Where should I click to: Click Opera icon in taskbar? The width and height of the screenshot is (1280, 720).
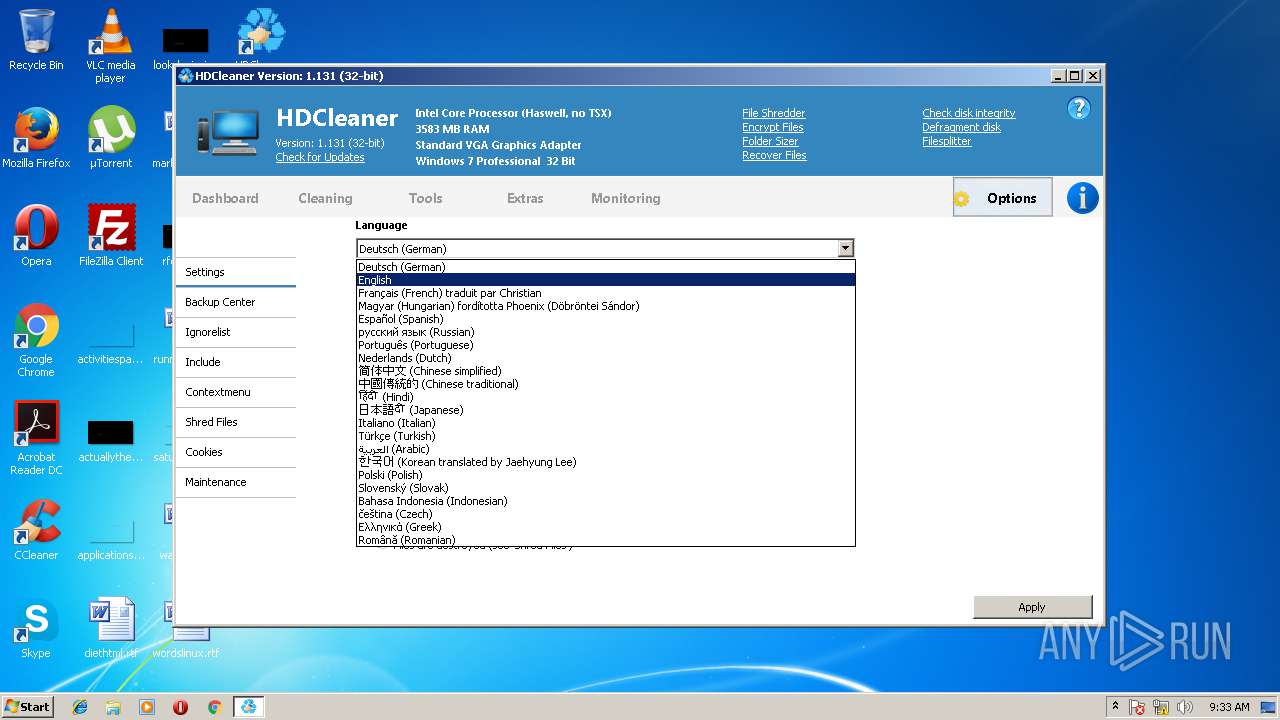point(180,707)
